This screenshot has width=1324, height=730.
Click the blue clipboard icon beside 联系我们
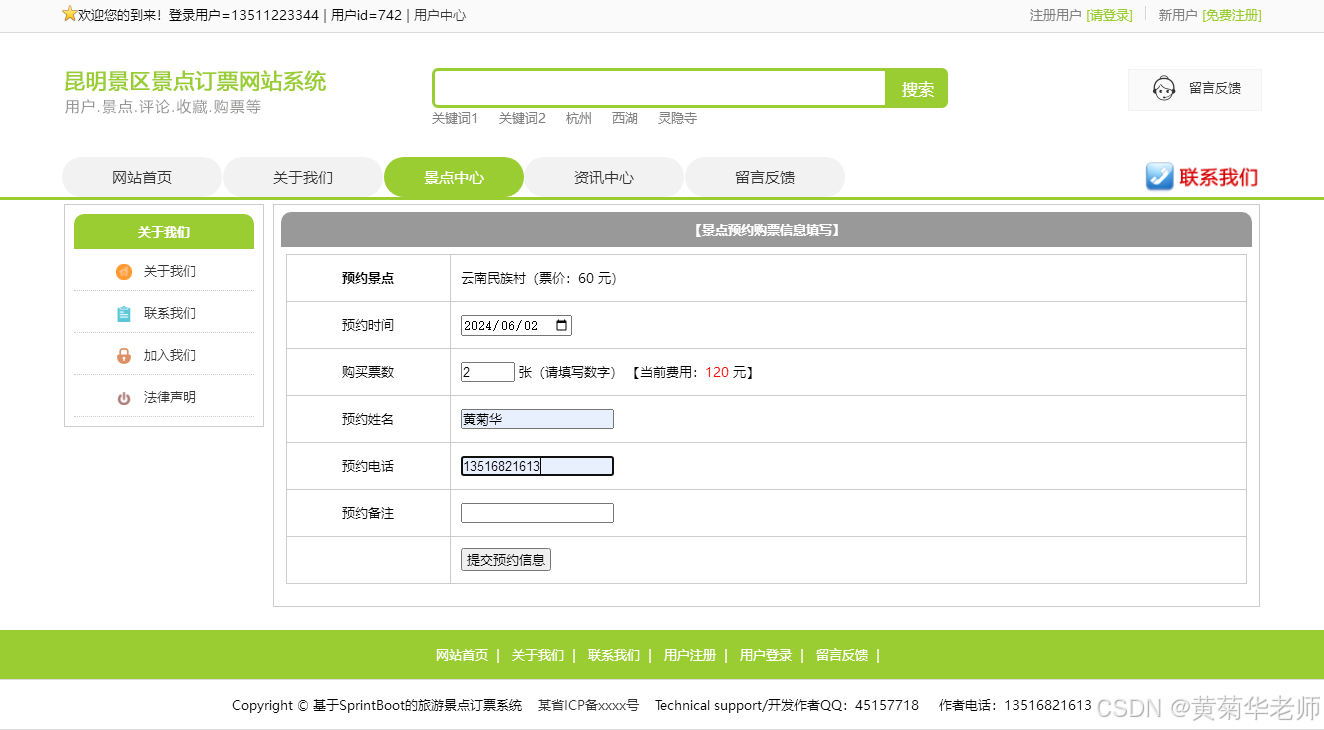124,313
